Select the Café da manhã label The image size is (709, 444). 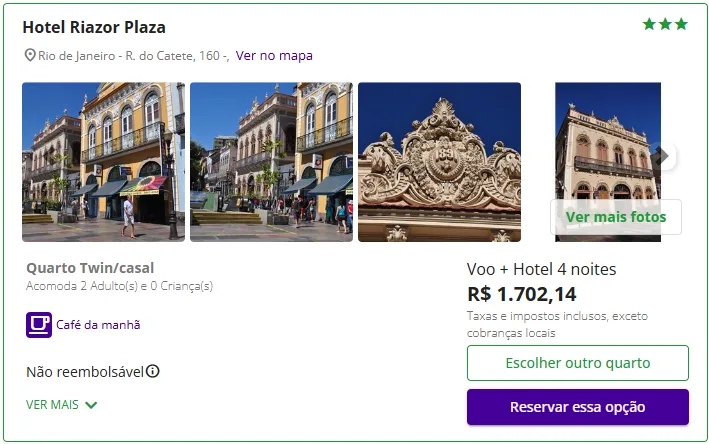click(98, 325)
